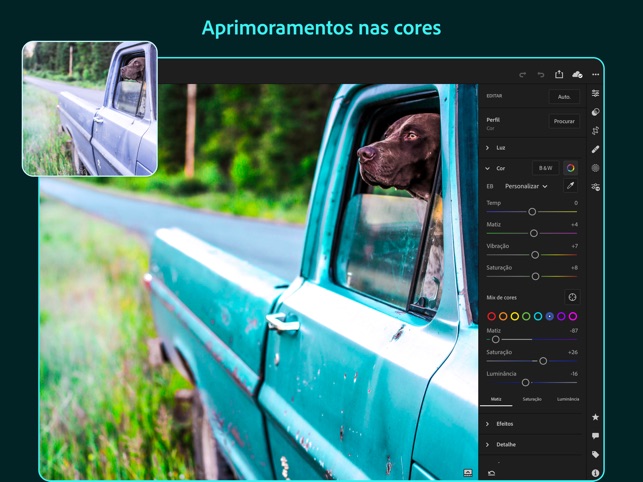Select the yellow color mix circle
The width and height of the screenshot is (643, 482).
click(515, 316)
